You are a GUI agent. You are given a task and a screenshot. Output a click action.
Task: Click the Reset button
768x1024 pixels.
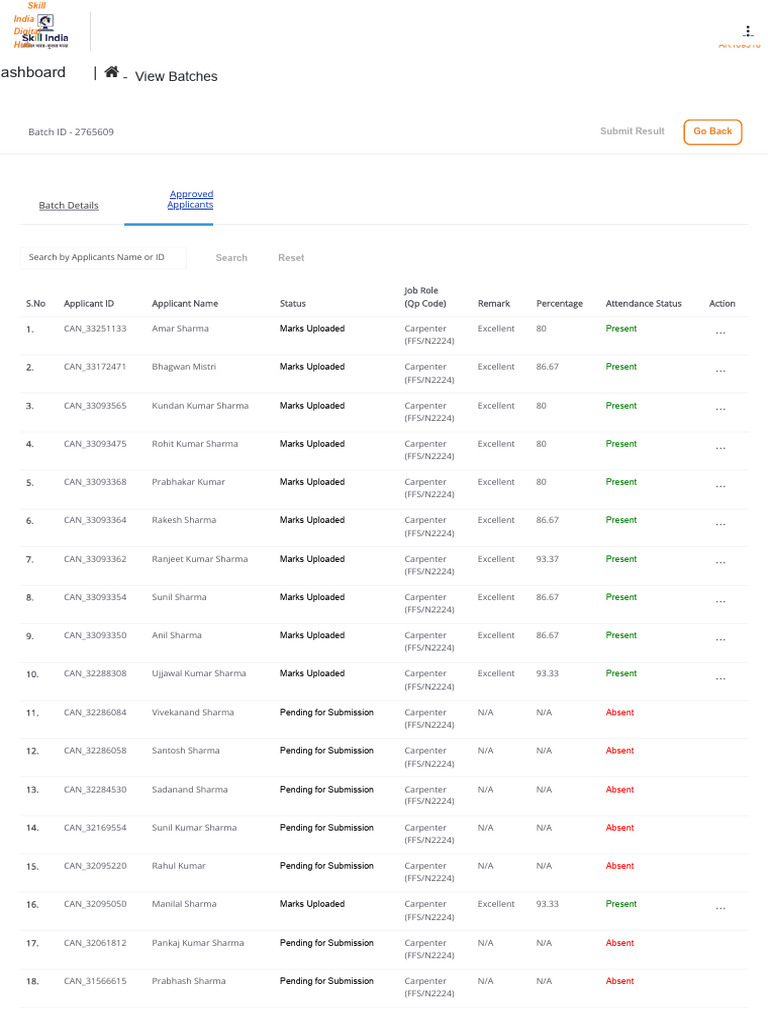click(x=291, y=257)
